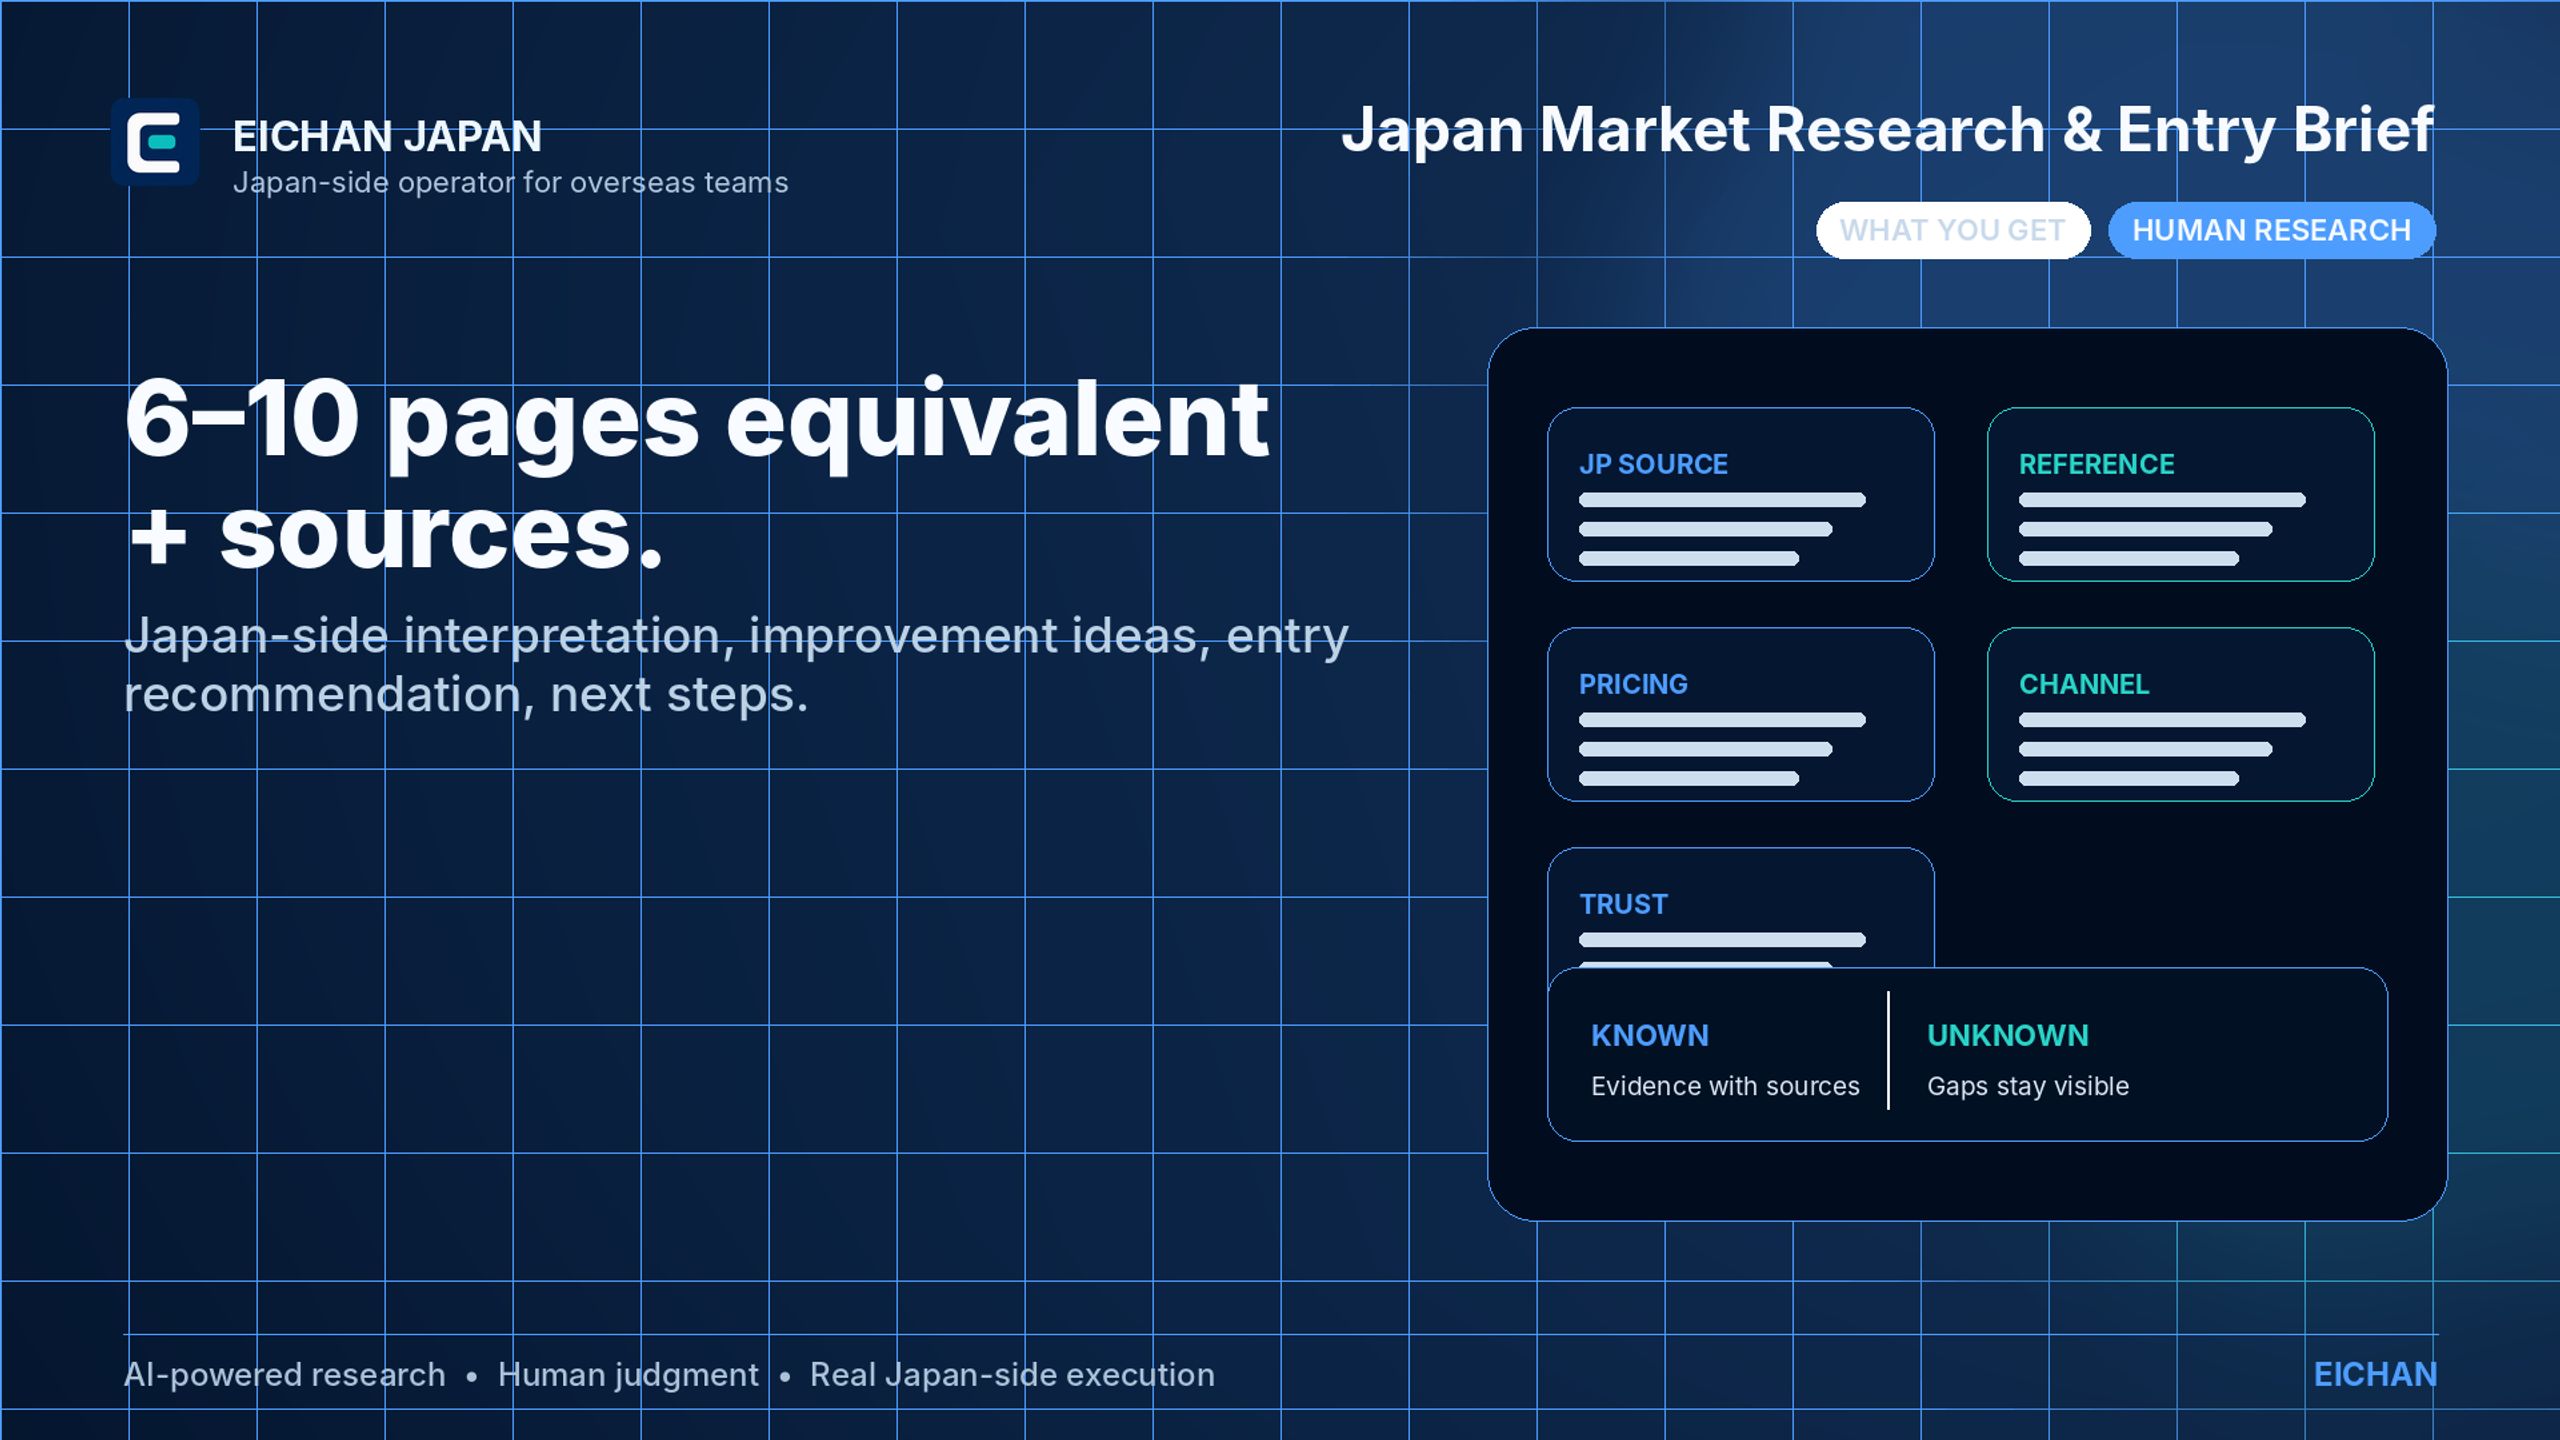Click 'Human judgment' footer text

tap(628, 1376)
